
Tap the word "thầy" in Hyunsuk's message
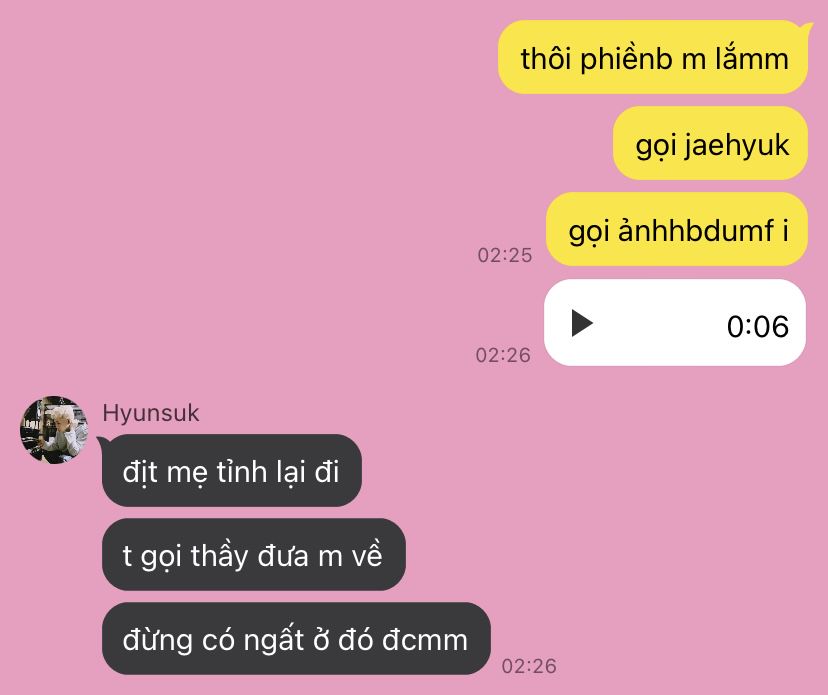[219, 557]
